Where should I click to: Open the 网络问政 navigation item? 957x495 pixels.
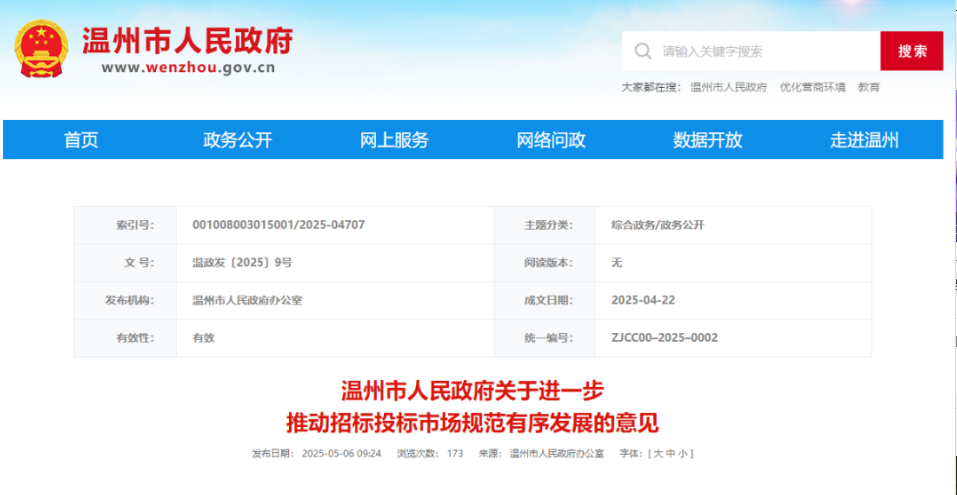point(551,140)
